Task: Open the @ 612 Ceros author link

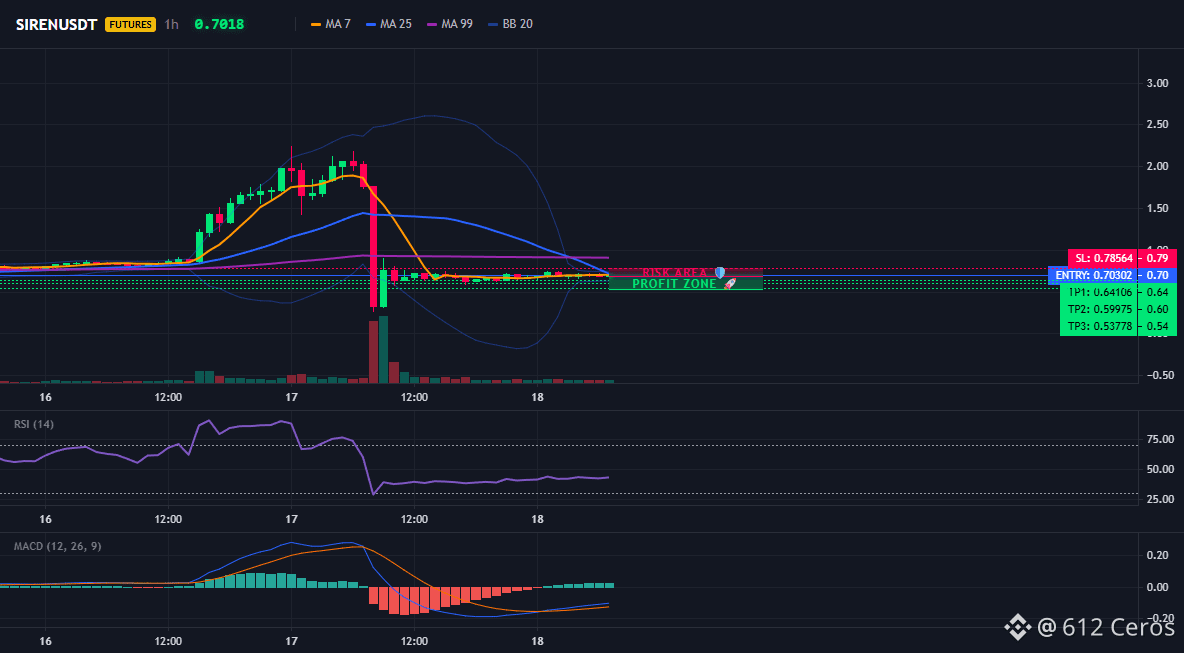Action: [1105, 626]
